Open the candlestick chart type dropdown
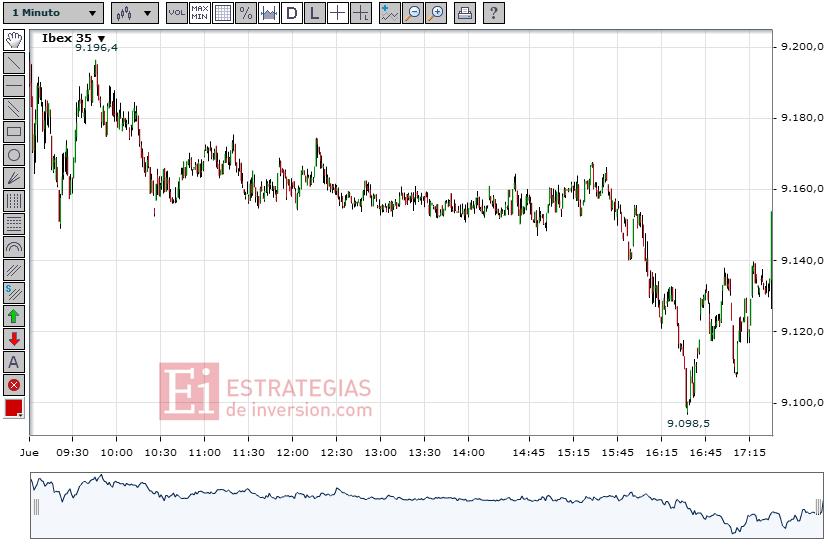This screenshot has height=546, width=828. click(135, 13)
